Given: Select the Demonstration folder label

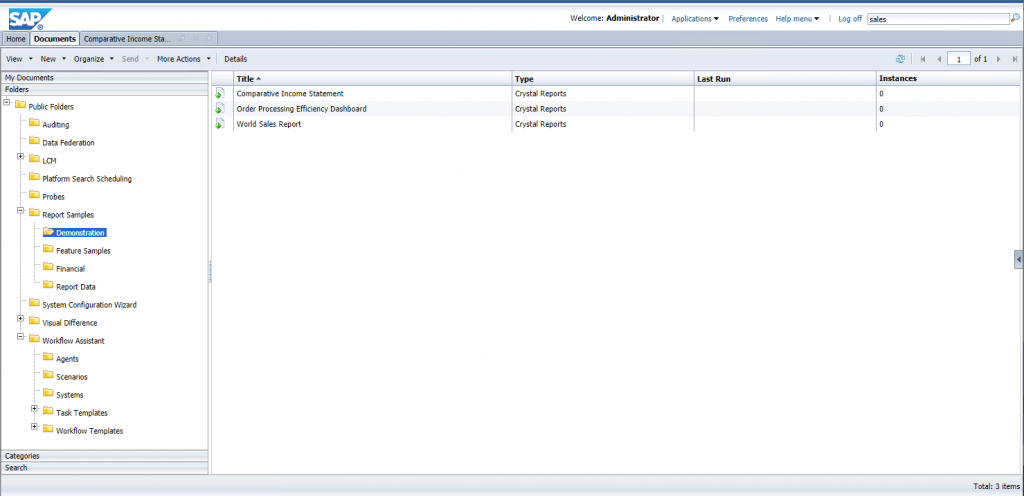Looking at the screenshot, I should click(81, 232).
